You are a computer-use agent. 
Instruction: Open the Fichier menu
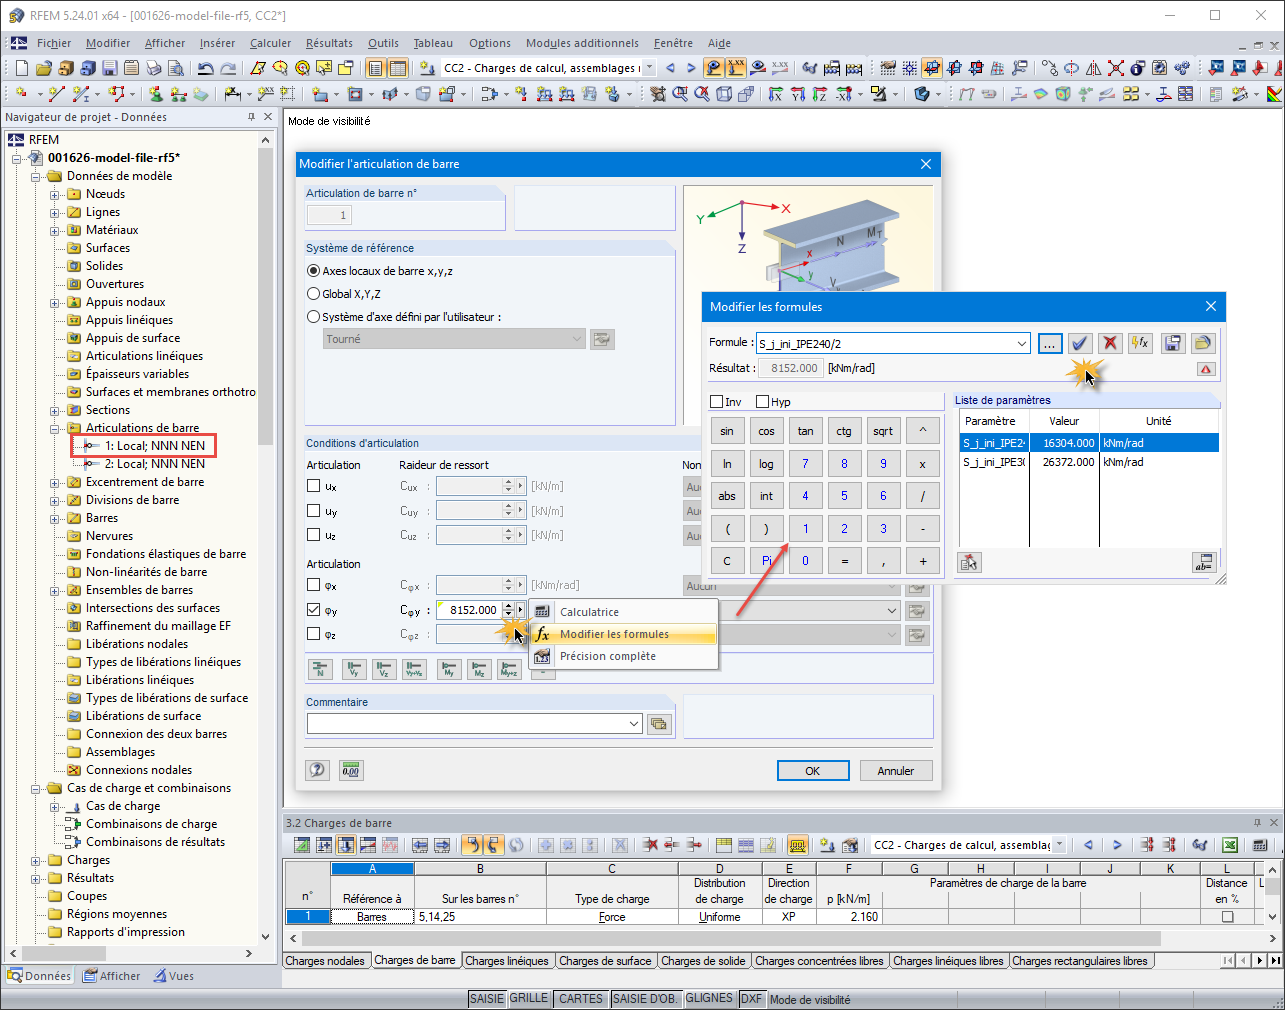click(x=54, y=43)
